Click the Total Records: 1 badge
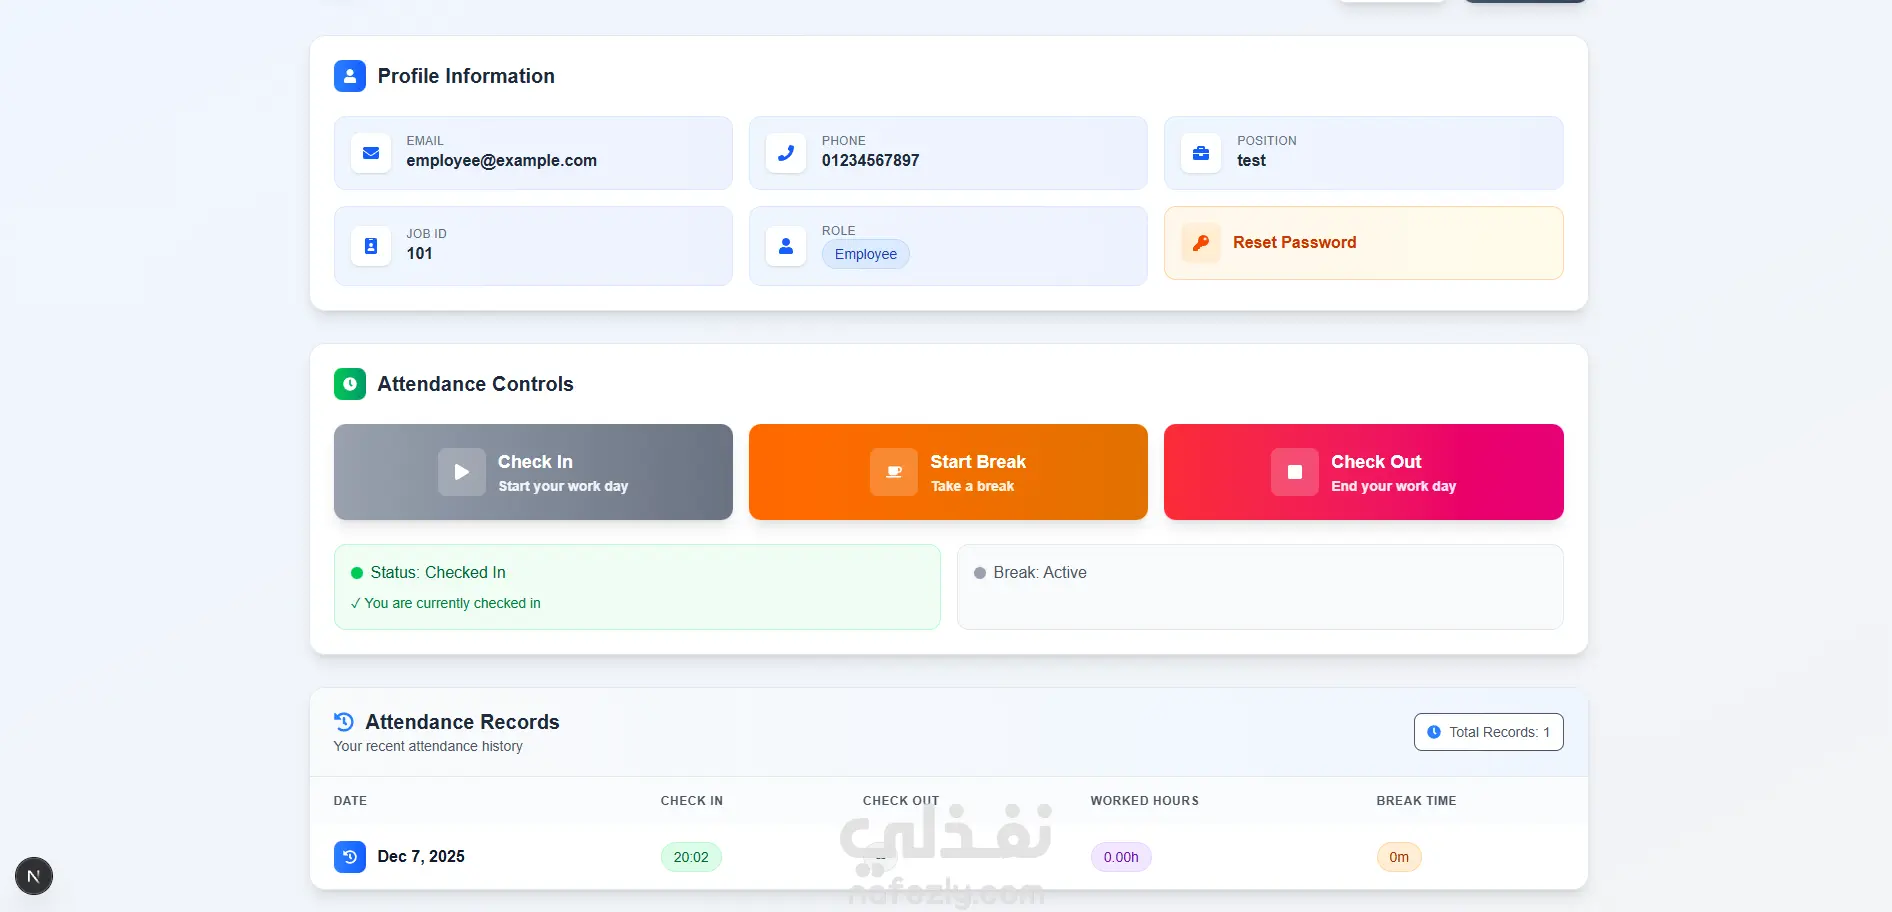The width and height of the screenshot is (1892, 912). pyautogui.click(x=1488, y=732)
